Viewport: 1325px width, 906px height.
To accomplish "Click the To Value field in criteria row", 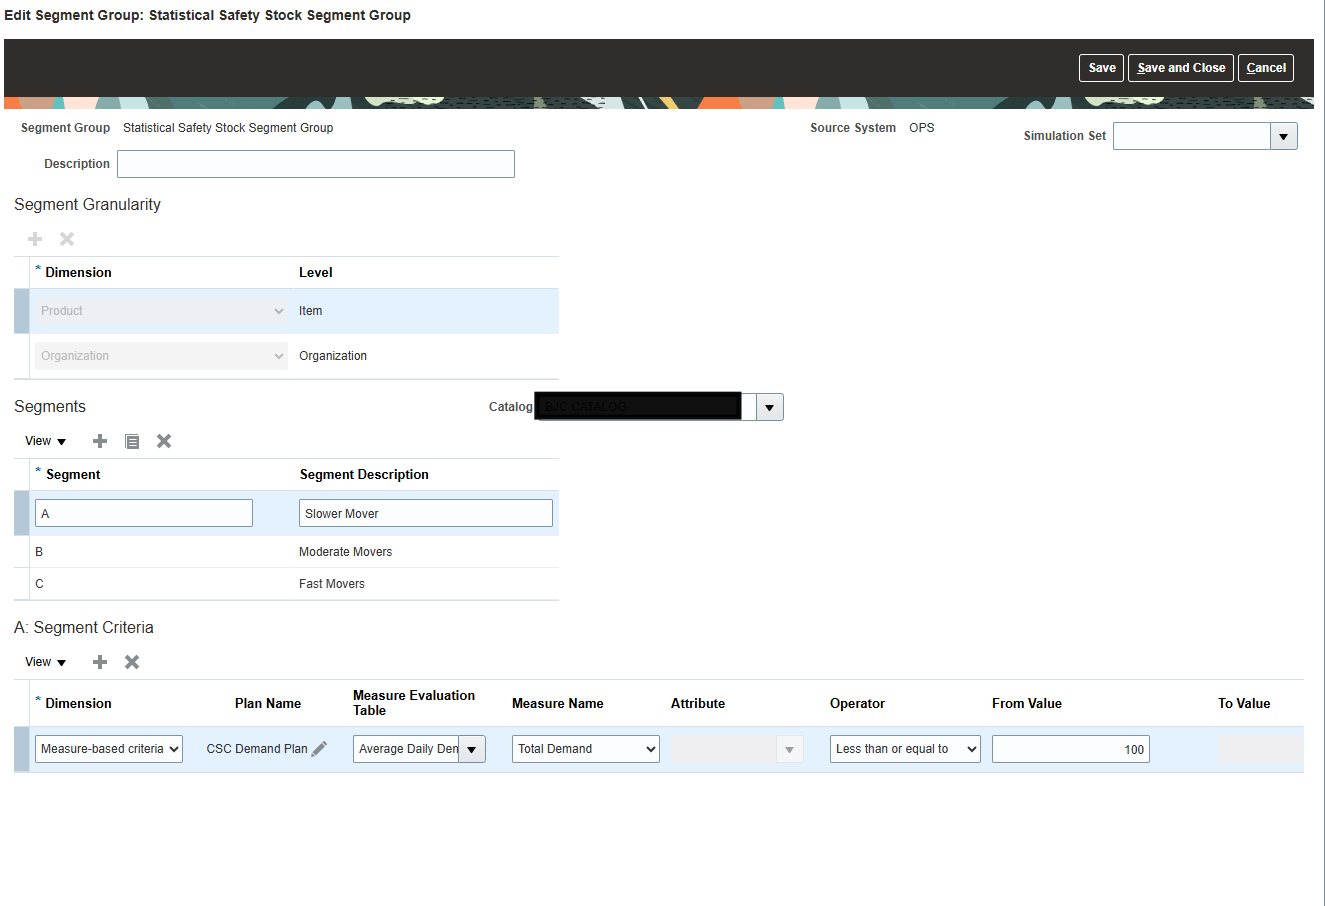I will tap(1260, 749).
